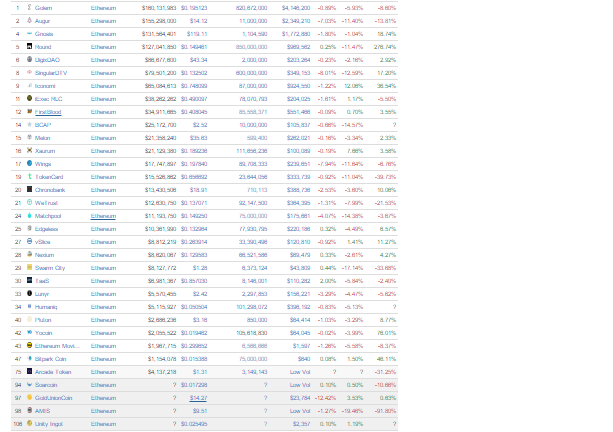Open the Augur token name link
The height and width of the screenshot is (432, 613).
click(42, 21)
